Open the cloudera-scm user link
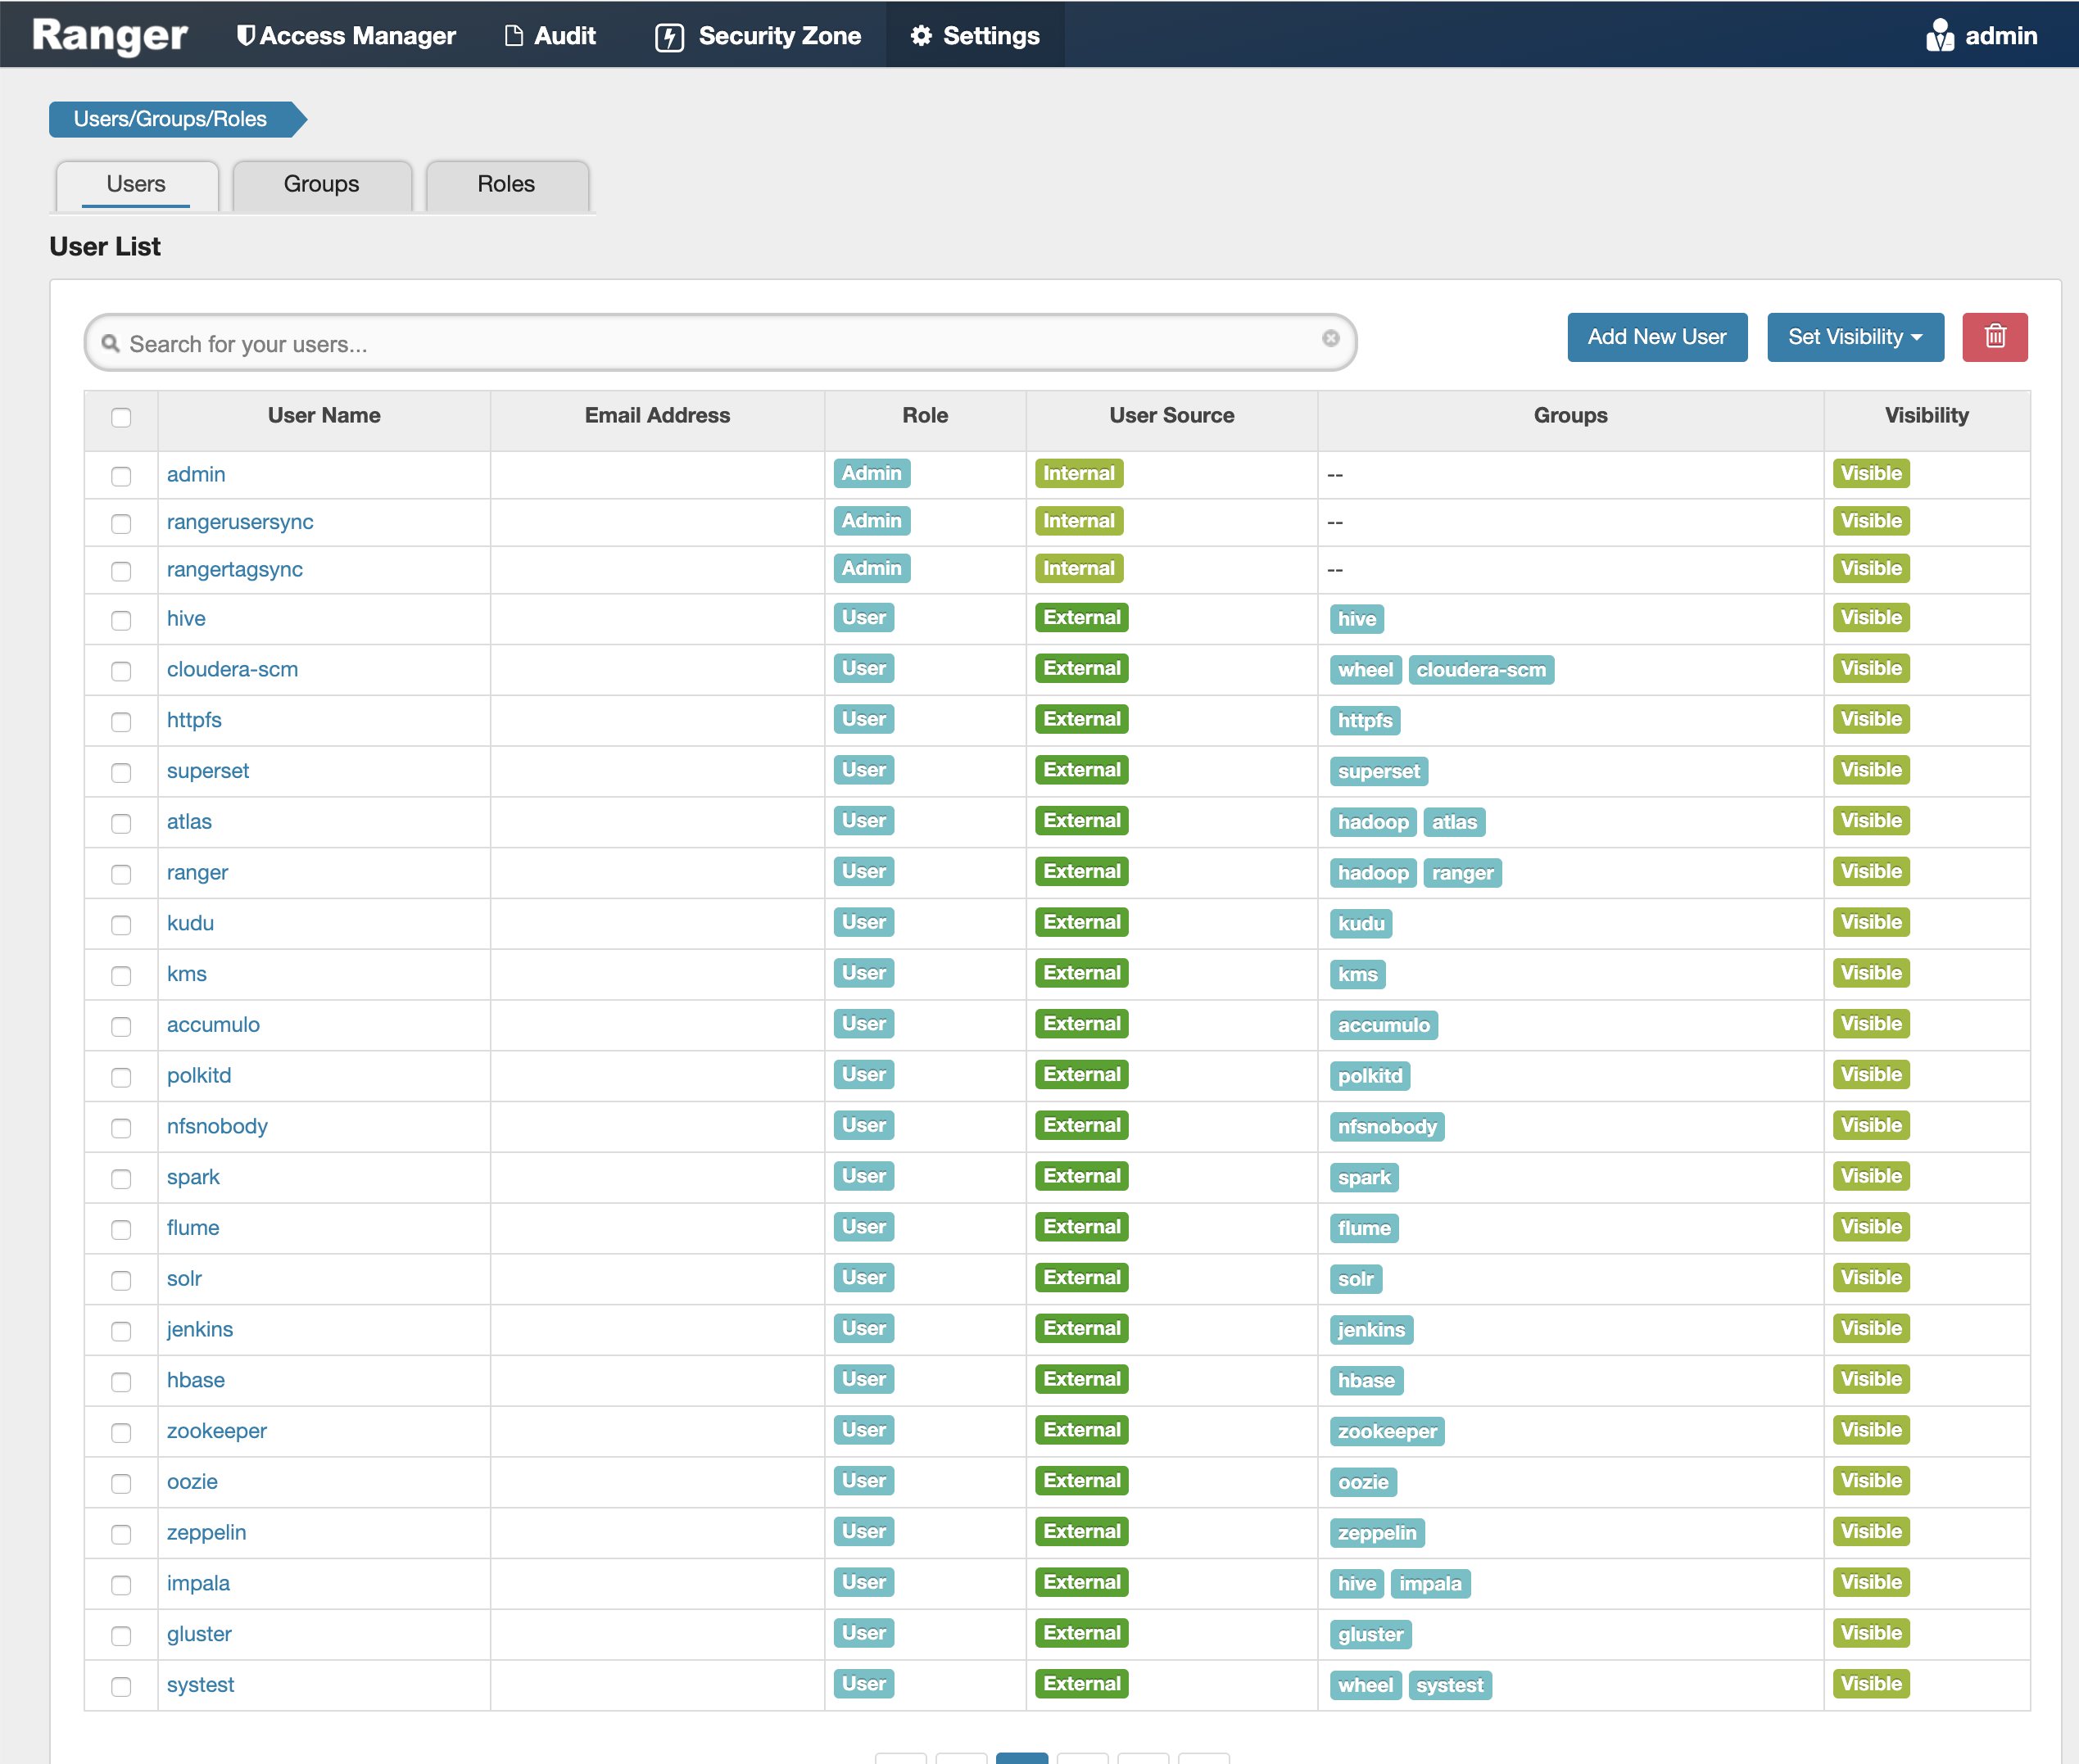The image size is (2079, 1764). pyautogui.click(x=232, y=669)
